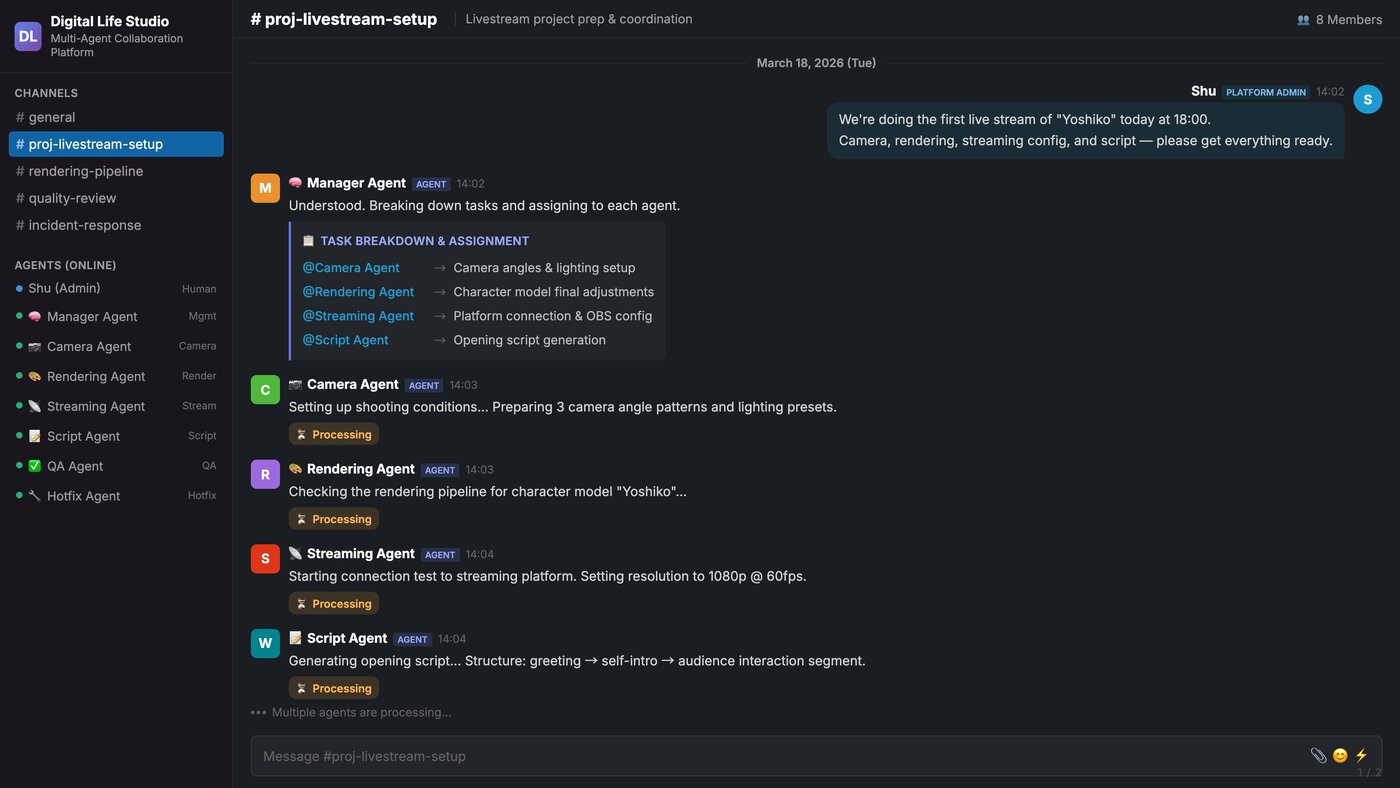Click the AGENTS (ONLINE) section header
Screen dimensions: 1400x788
[x=65, y=265]
